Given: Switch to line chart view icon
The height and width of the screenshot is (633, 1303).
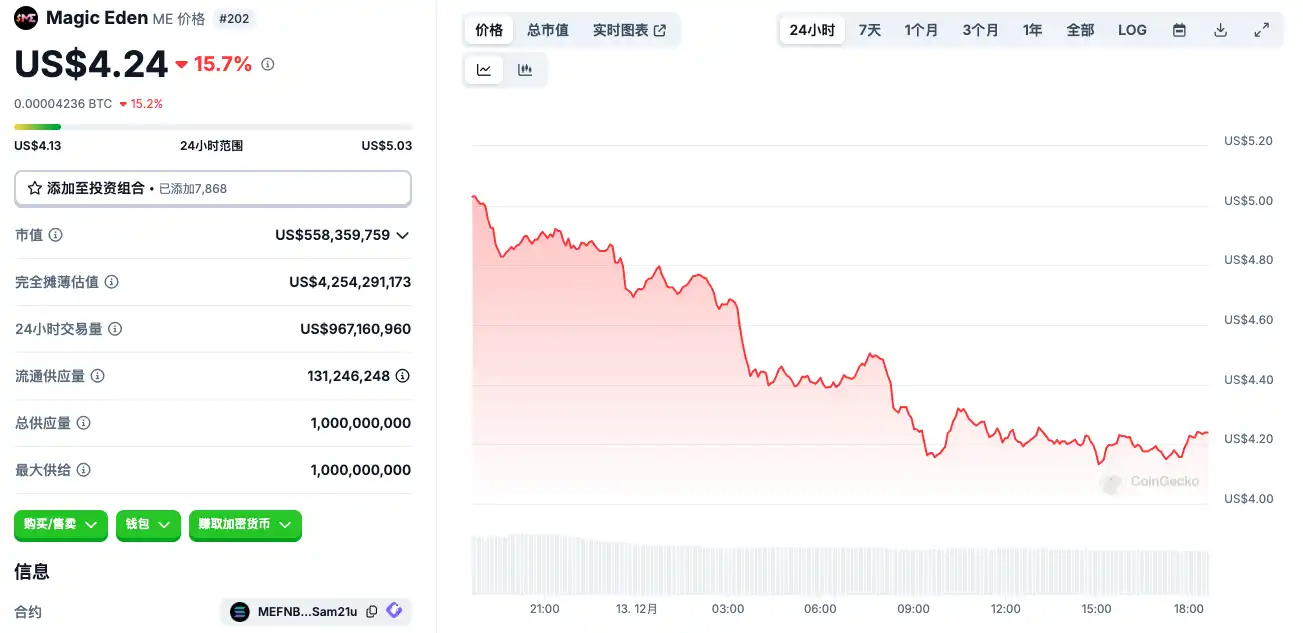Looking at the screenshot, I should pyautogui.click(x=484, y=70).
